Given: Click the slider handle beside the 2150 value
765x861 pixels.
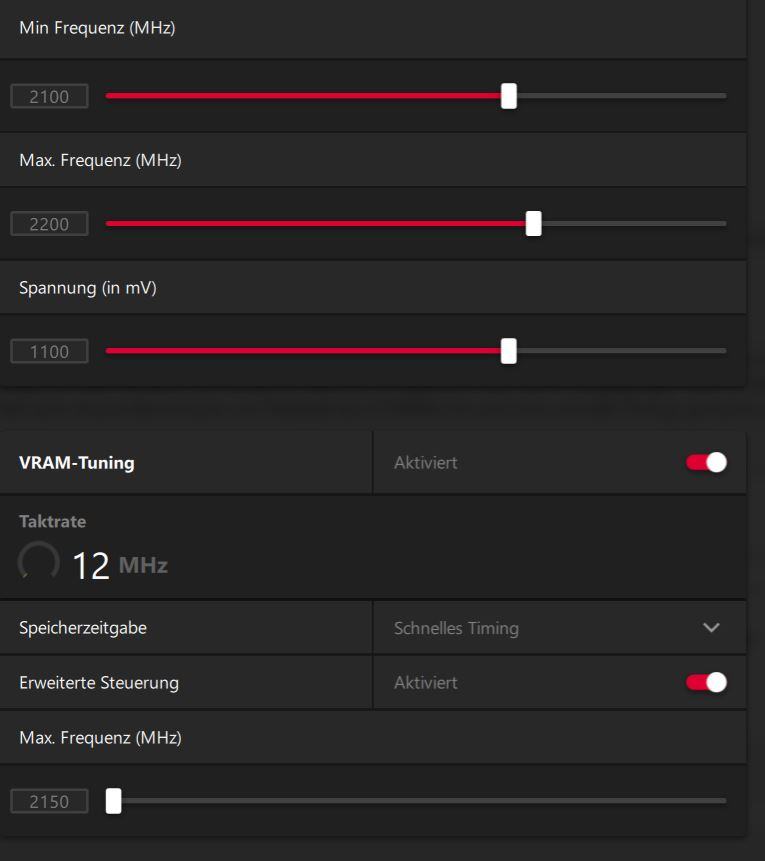Looking at the screenshot, I should [x=114, y=801].
